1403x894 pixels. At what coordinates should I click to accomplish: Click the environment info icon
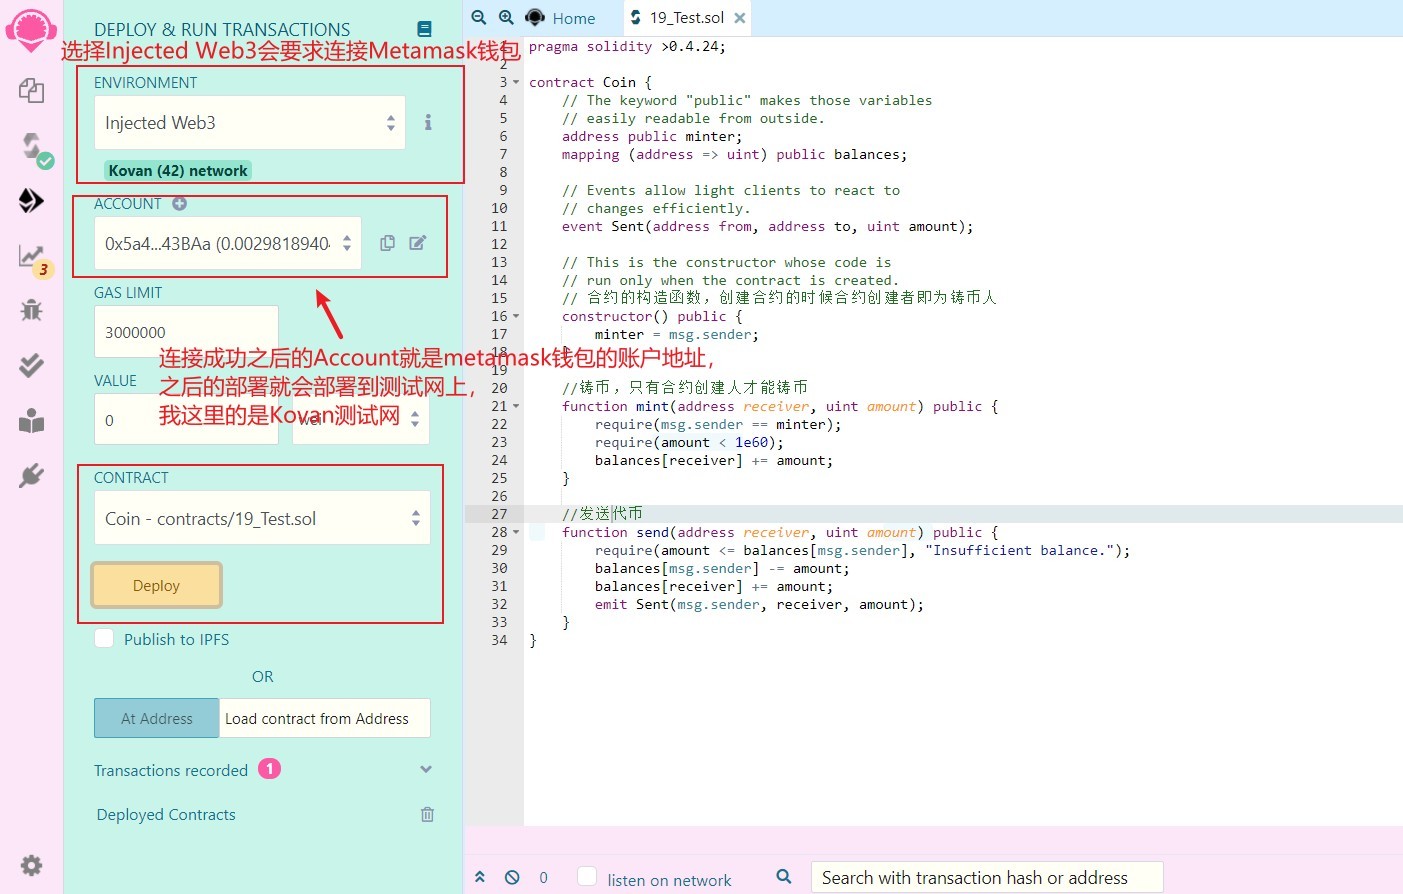tap(428, 122)
